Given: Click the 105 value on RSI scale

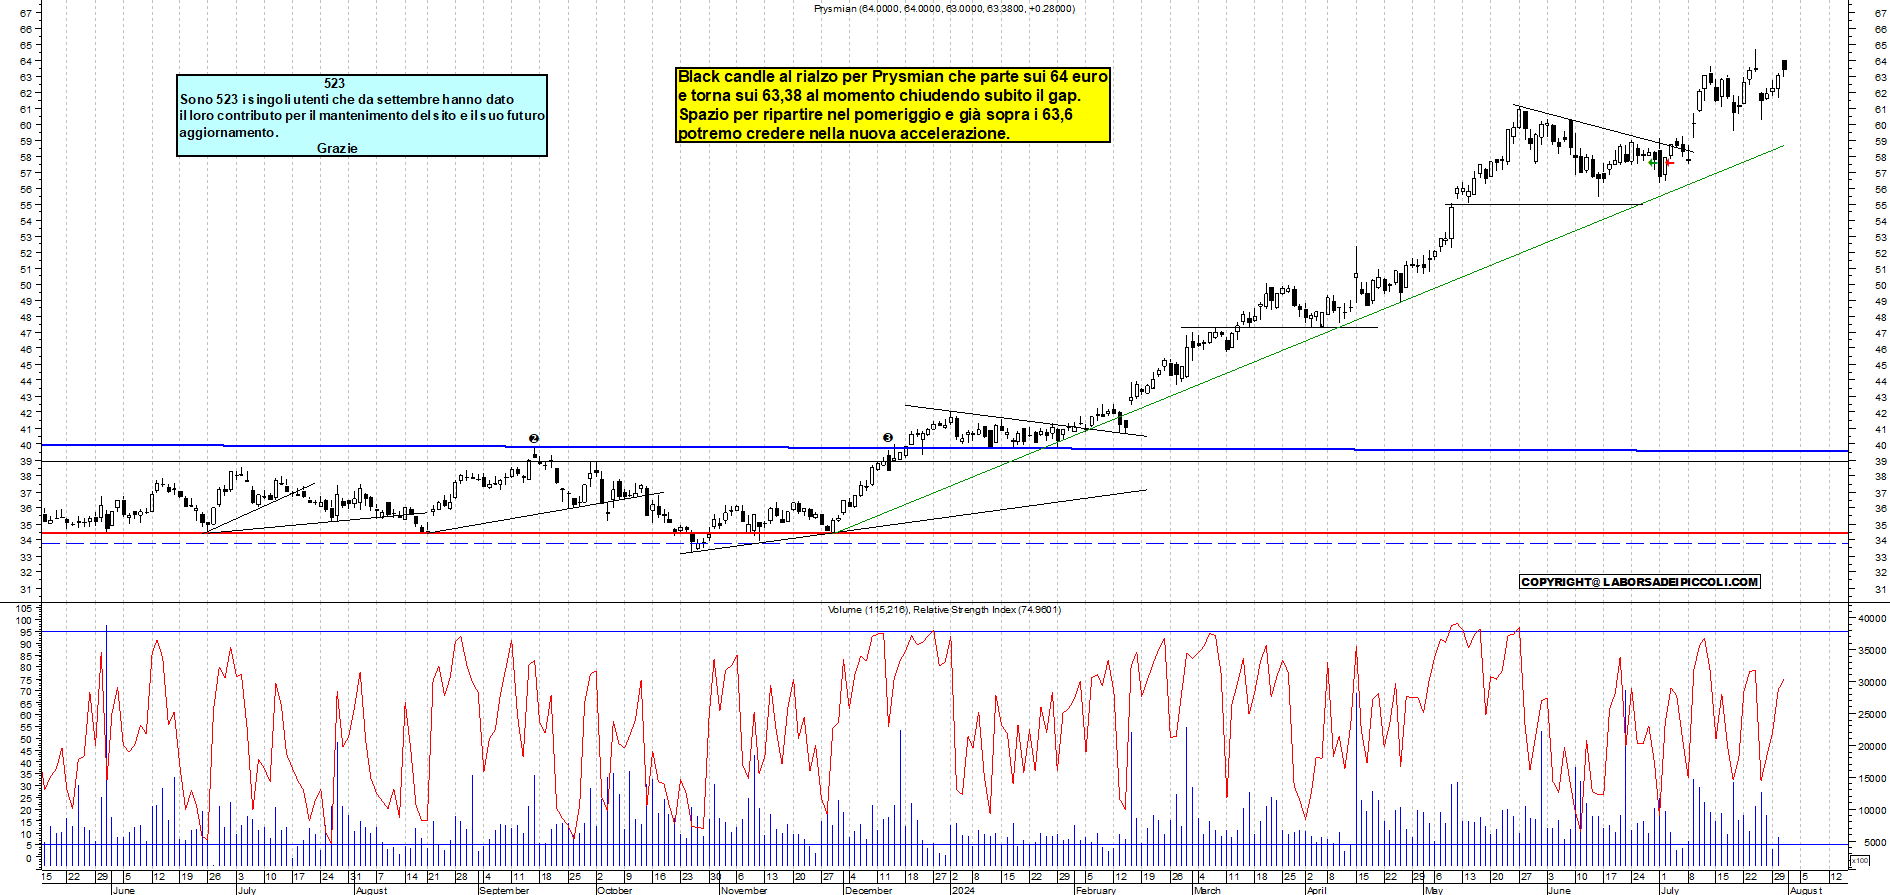Looking at the screenshot, I should tap(26, 608).
